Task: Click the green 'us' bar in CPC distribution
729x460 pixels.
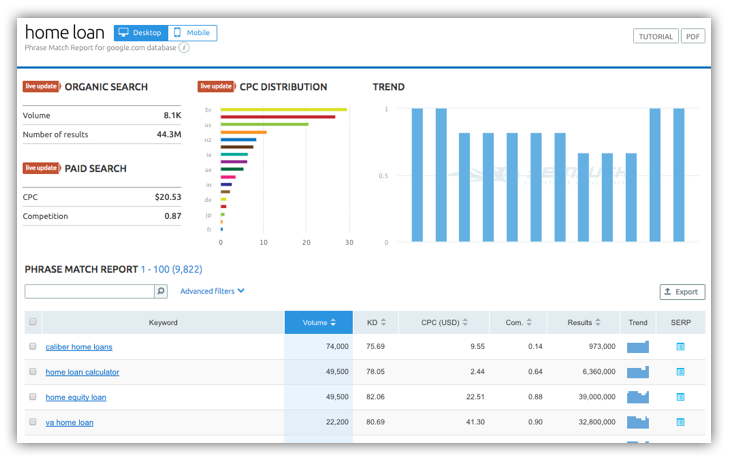Action: [265, 124]
